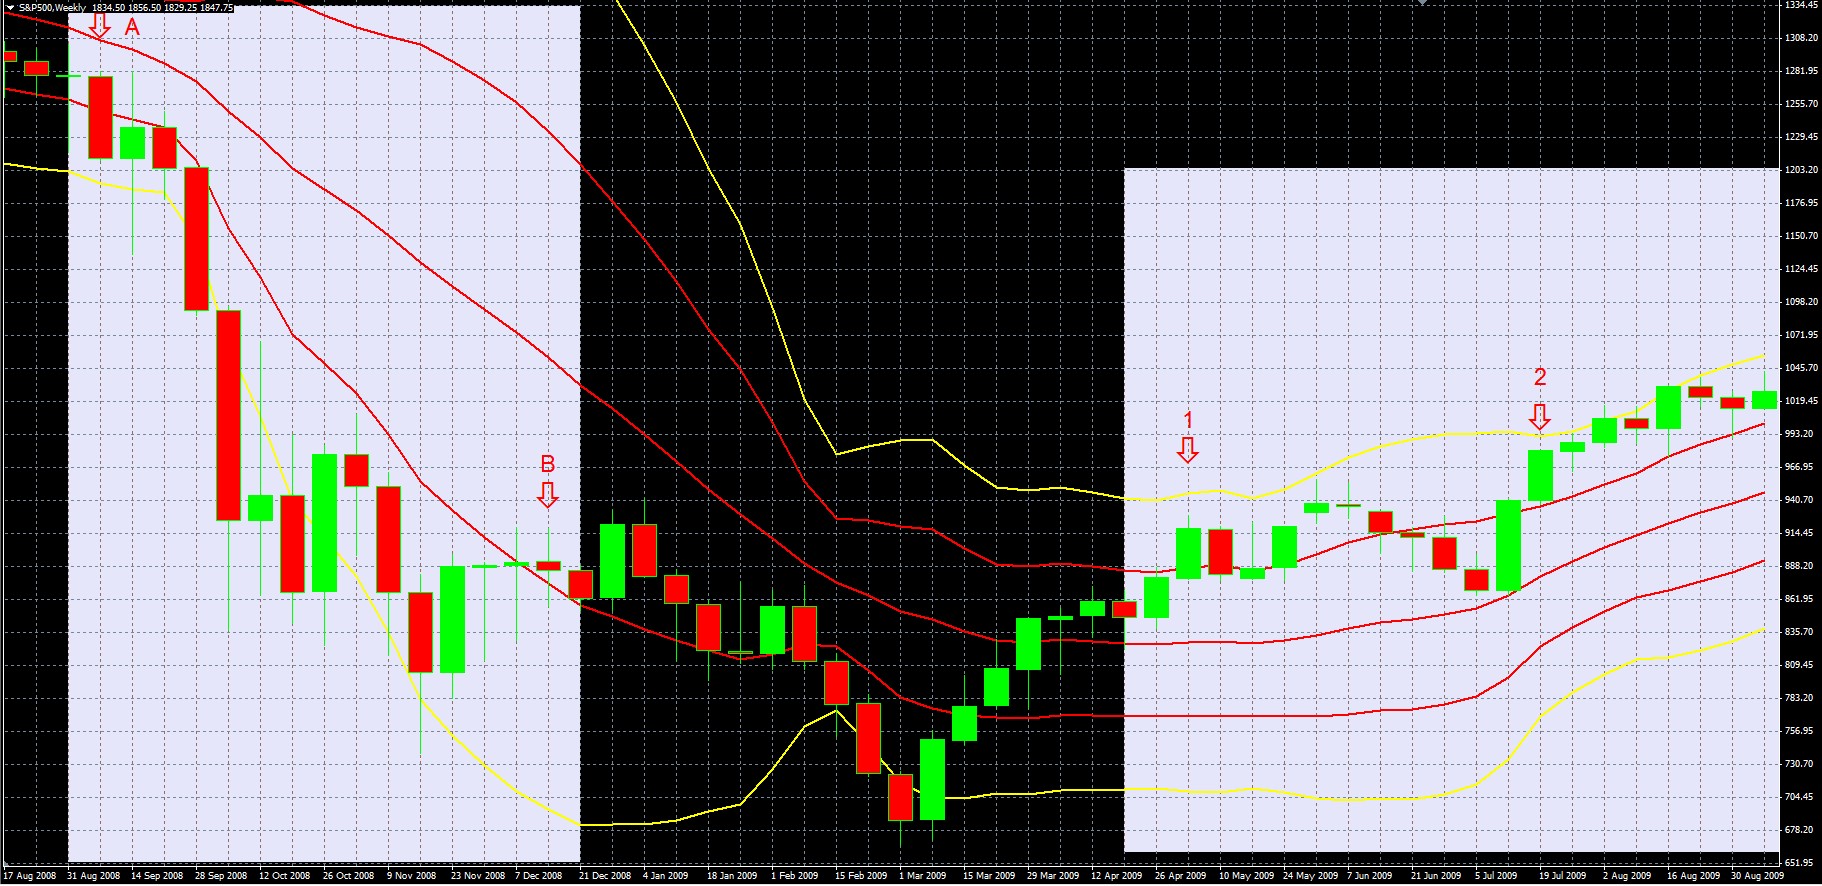Click the 940.70 price on the right axis

pyautogui.click(x=1799, y=500)
